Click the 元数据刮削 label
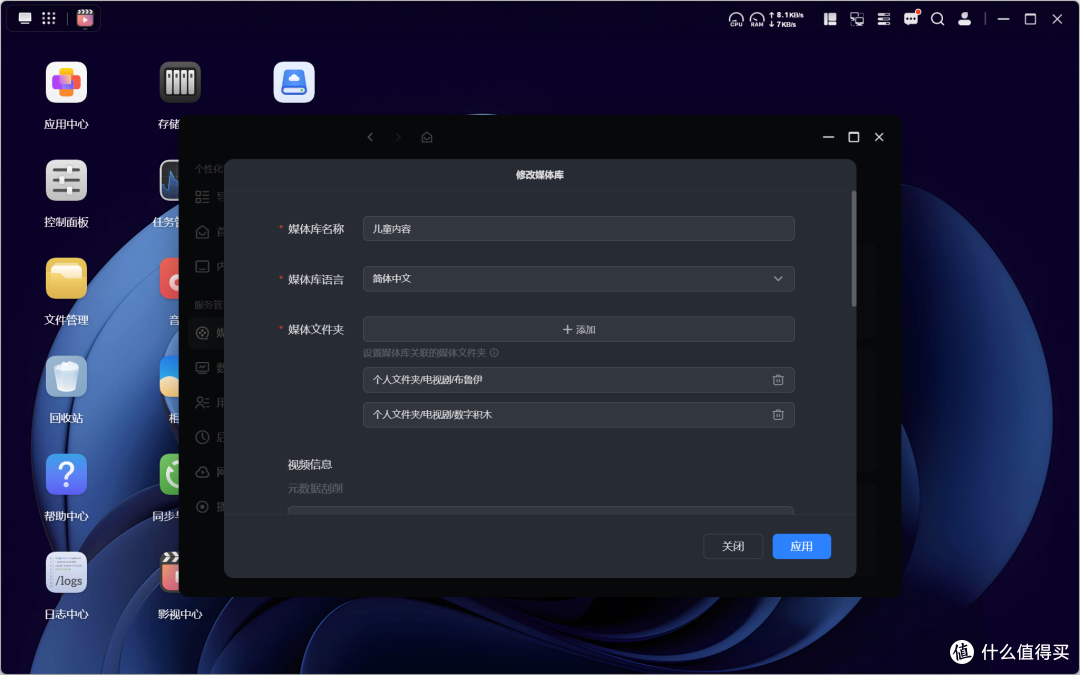1080x675 pixels. click(x=315, y=488)
